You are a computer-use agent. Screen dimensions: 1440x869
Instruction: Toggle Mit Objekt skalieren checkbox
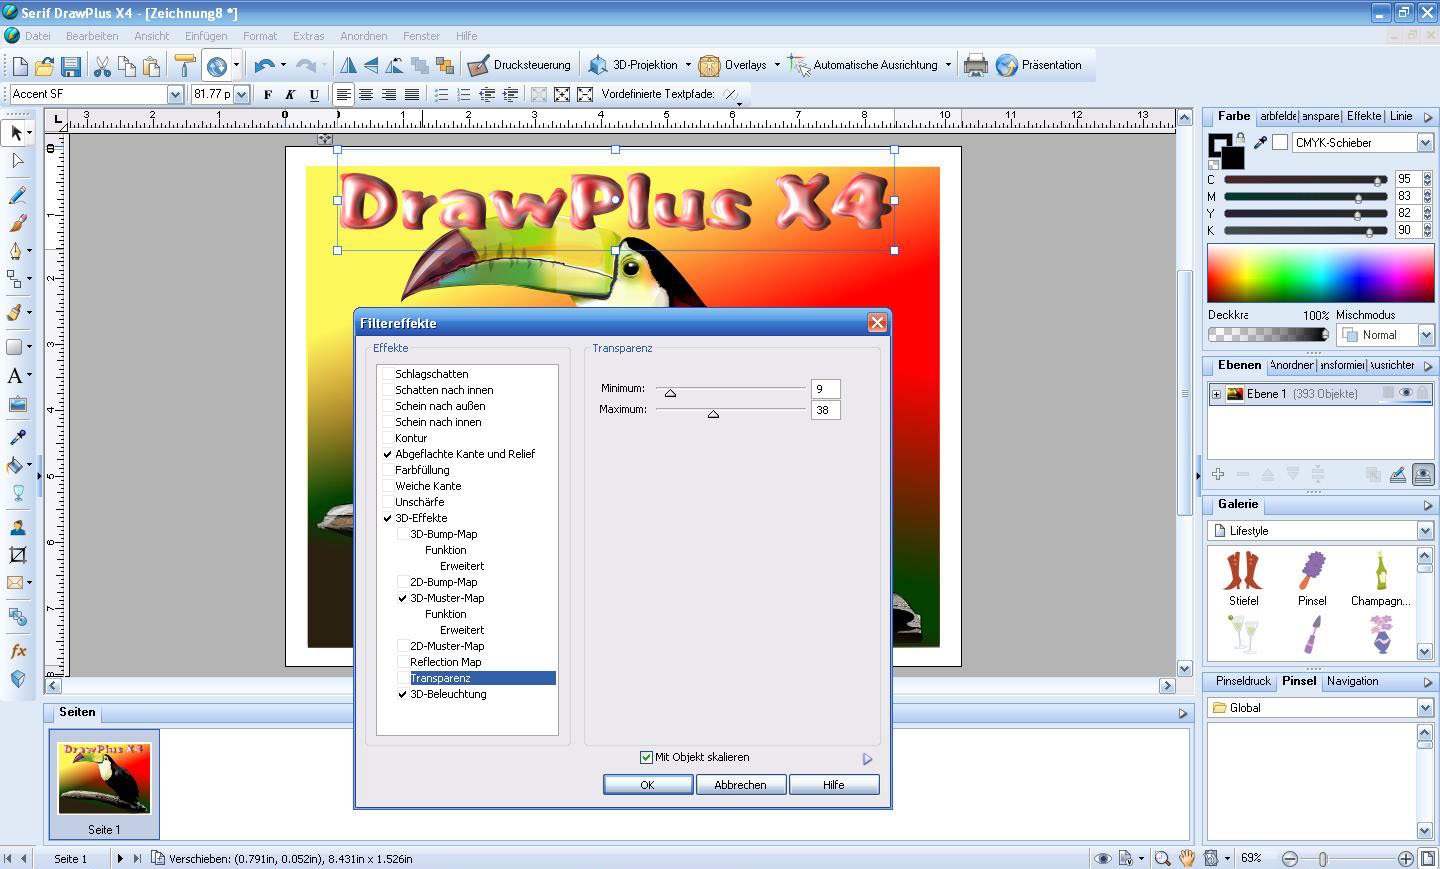[x=646, y=757]
